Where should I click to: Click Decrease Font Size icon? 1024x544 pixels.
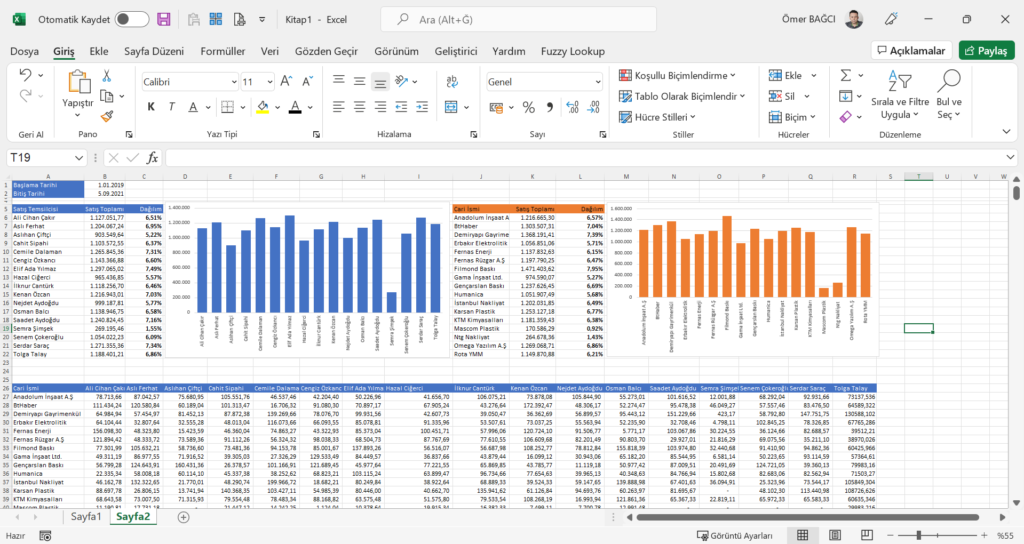click(307, 82)
